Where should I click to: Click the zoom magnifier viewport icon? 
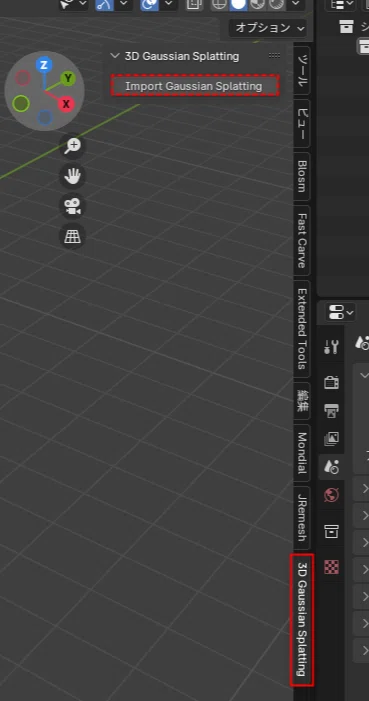(72, 145)
